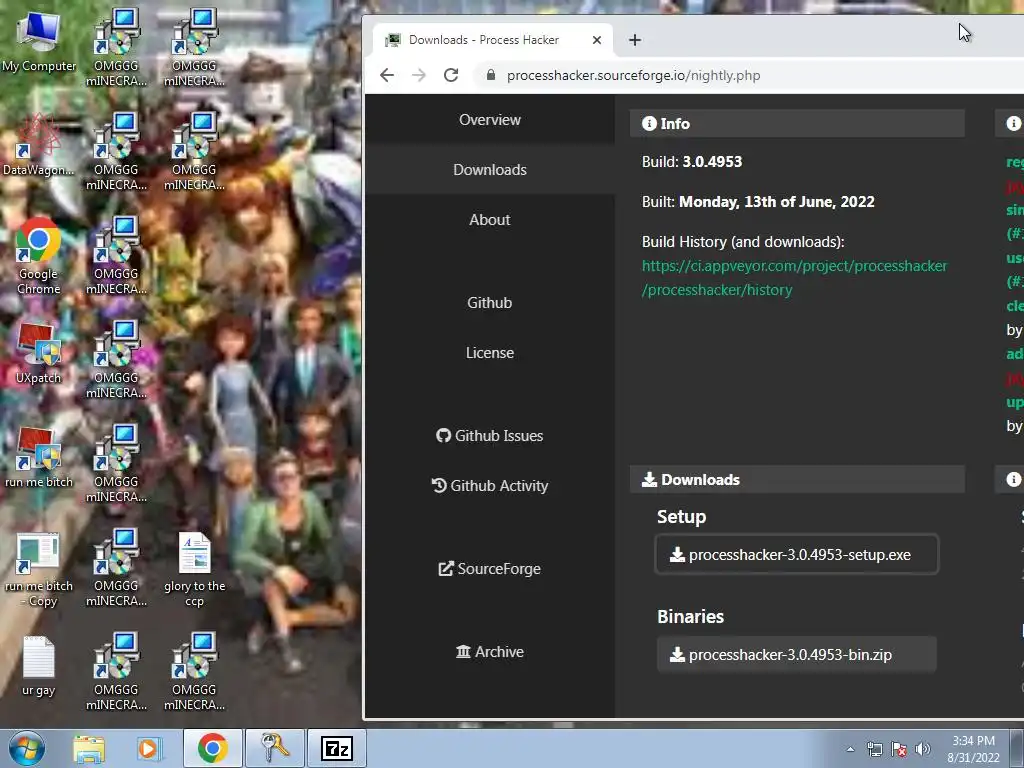Select the 'run me bitch' desktop shortcut
The width and height of the screenshot is (1024, 768).
pos(39,457)
